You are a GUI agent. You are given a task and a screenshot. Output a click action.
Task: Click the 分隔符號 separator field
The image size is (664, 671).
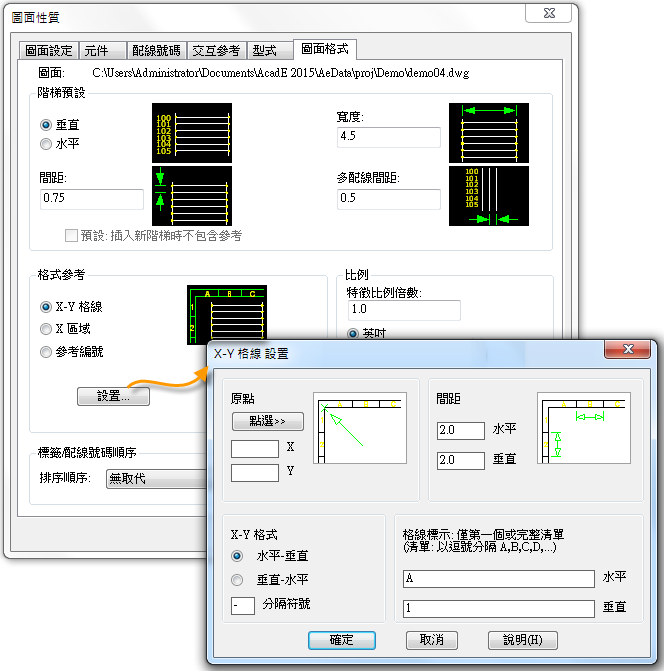coord(243,606)
